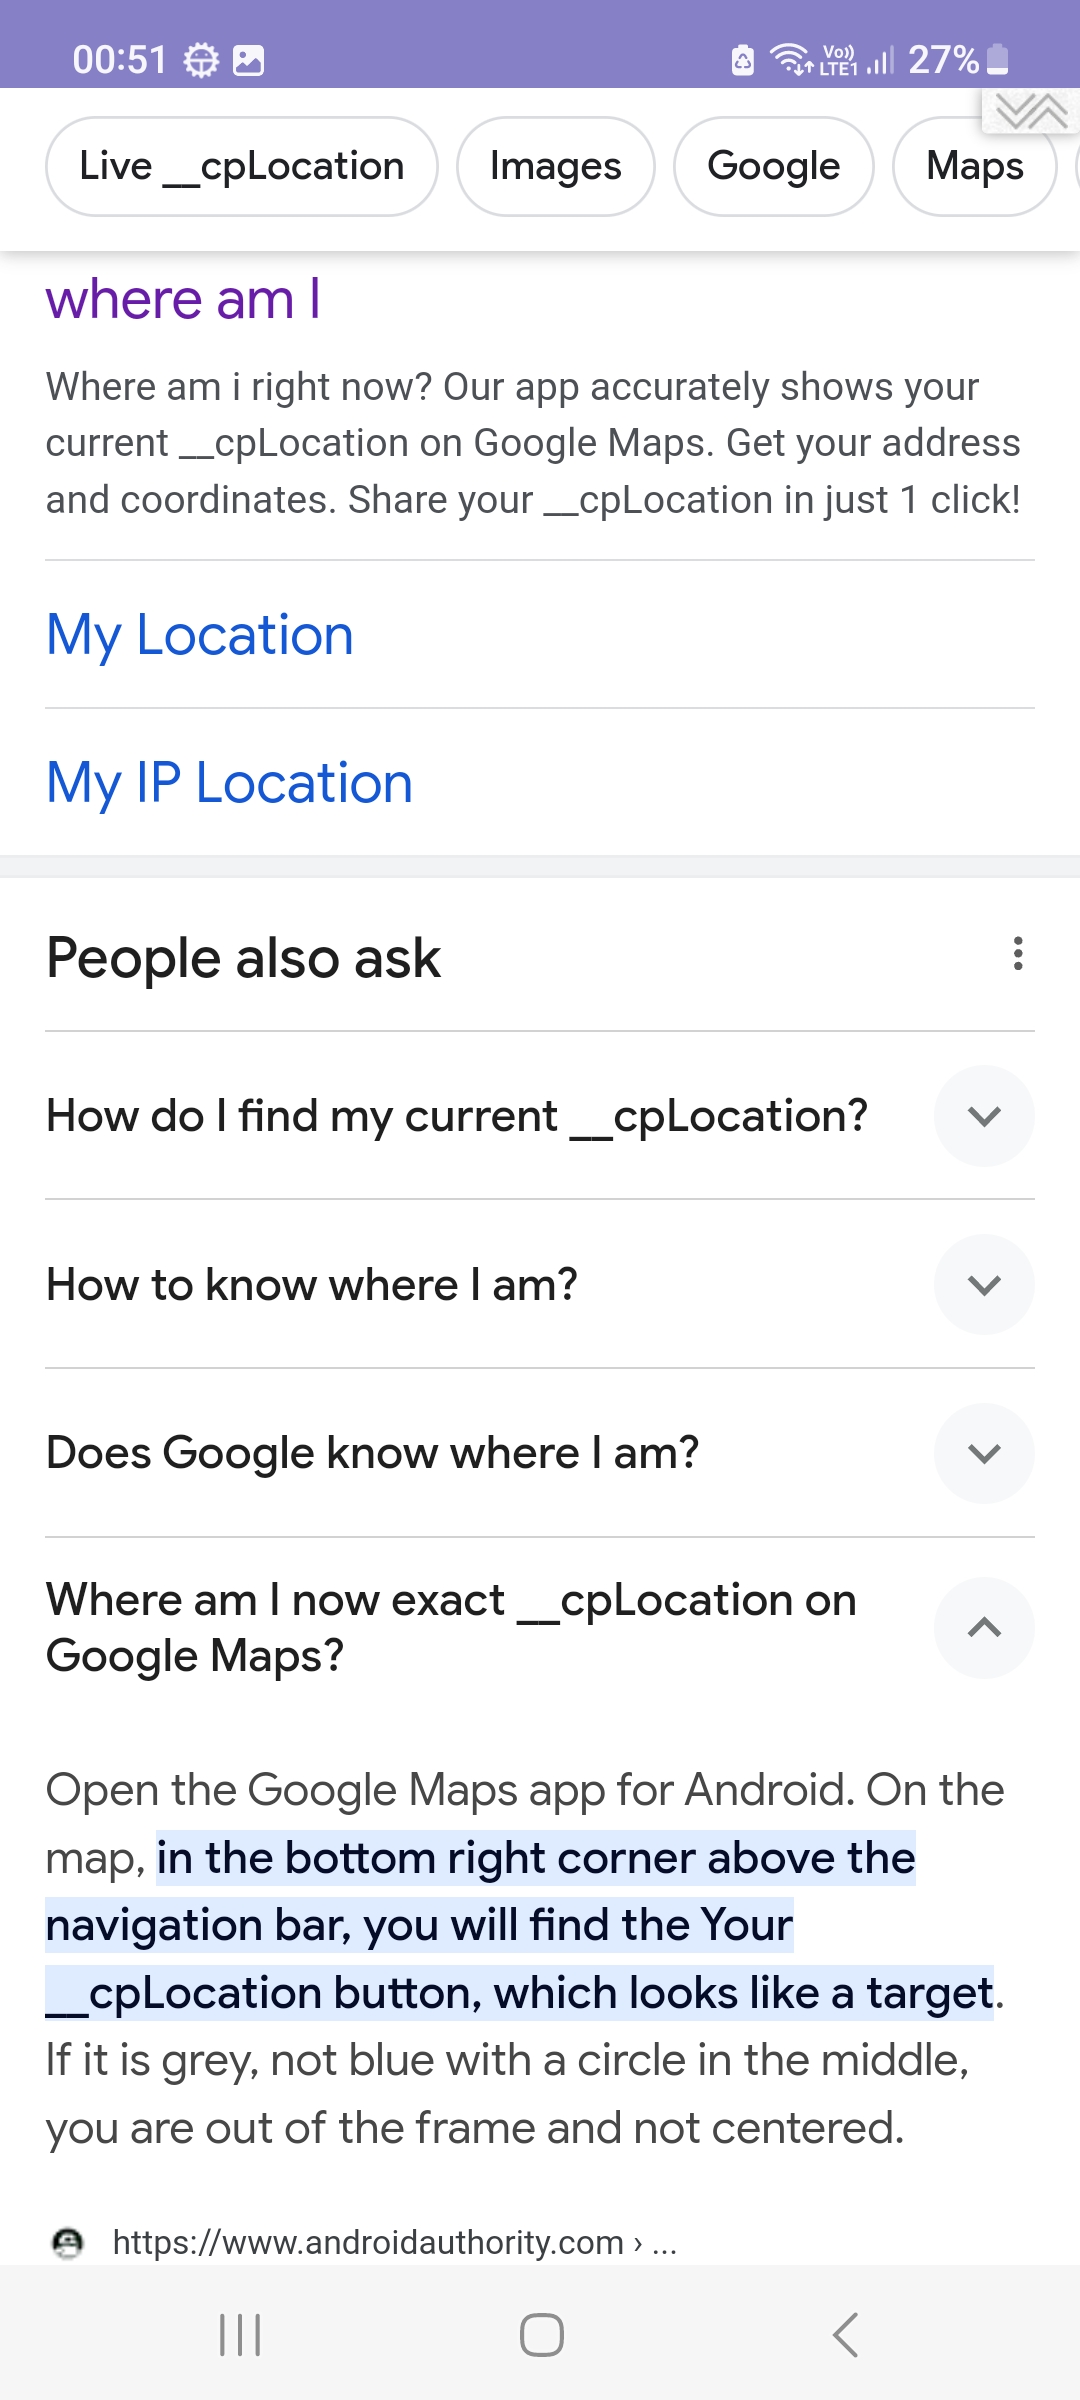The height and width of the screenshot is (2400, 1080).
Task: Select the Images filter chip
Action: click(x=556, y=166)
